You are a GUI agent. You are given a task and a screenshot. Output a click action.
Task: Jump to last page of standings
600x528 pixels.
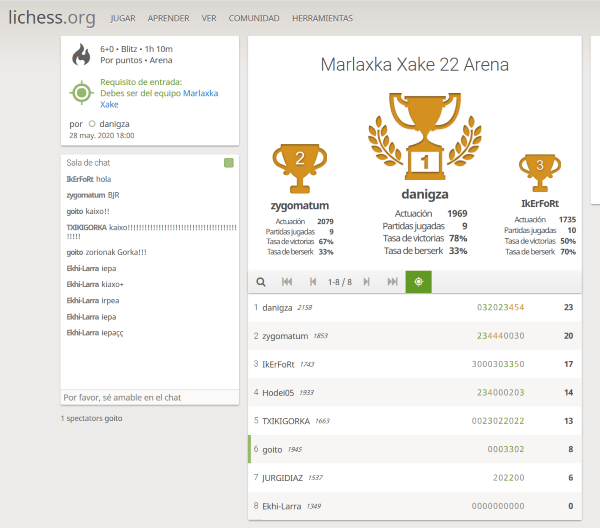coord(392,282)
